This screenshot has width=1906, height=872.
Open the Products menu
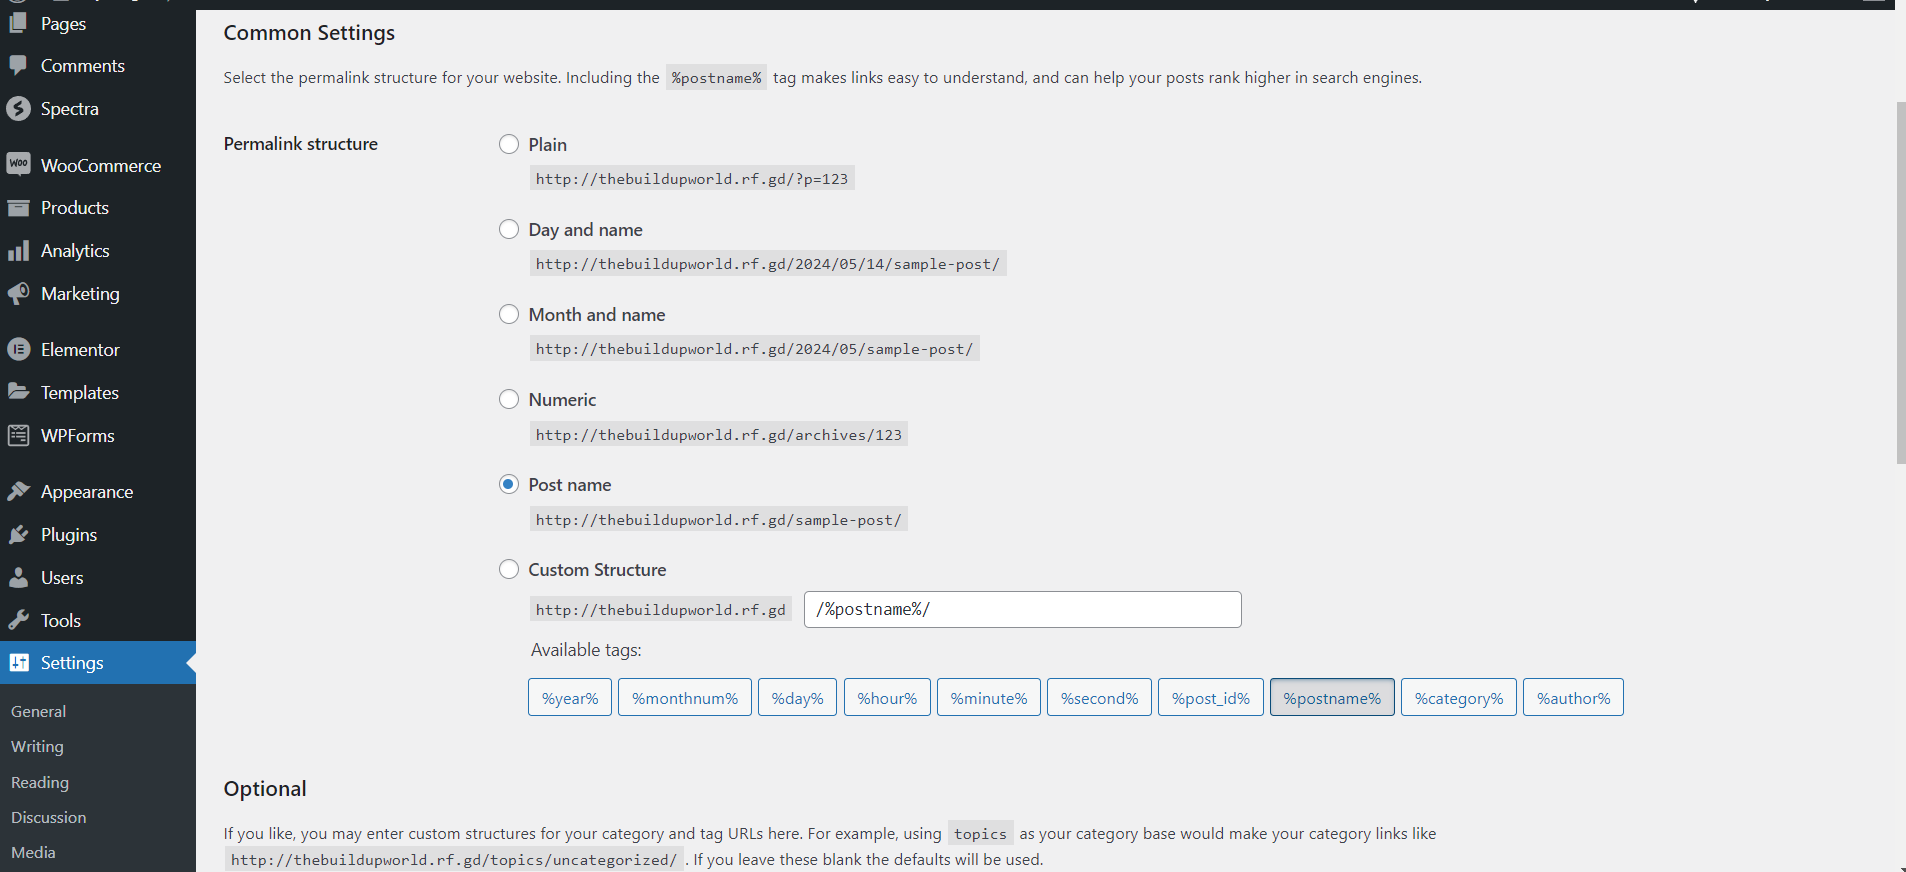[x=75, y=208]
